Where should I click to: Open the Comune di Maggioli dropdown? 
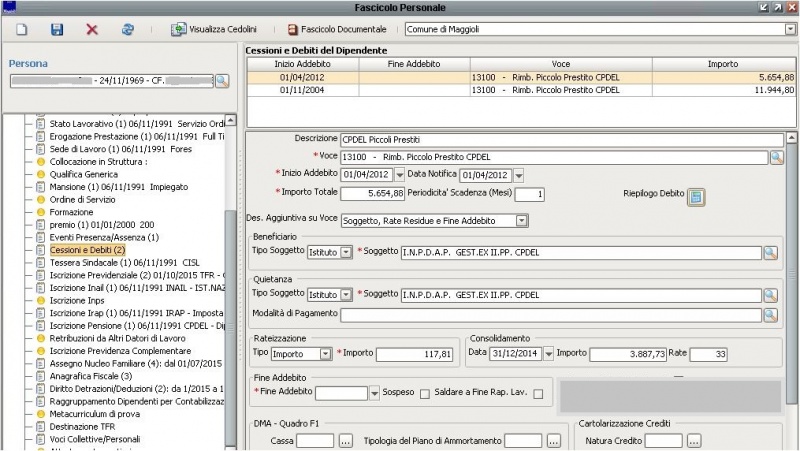click(791, 30)
